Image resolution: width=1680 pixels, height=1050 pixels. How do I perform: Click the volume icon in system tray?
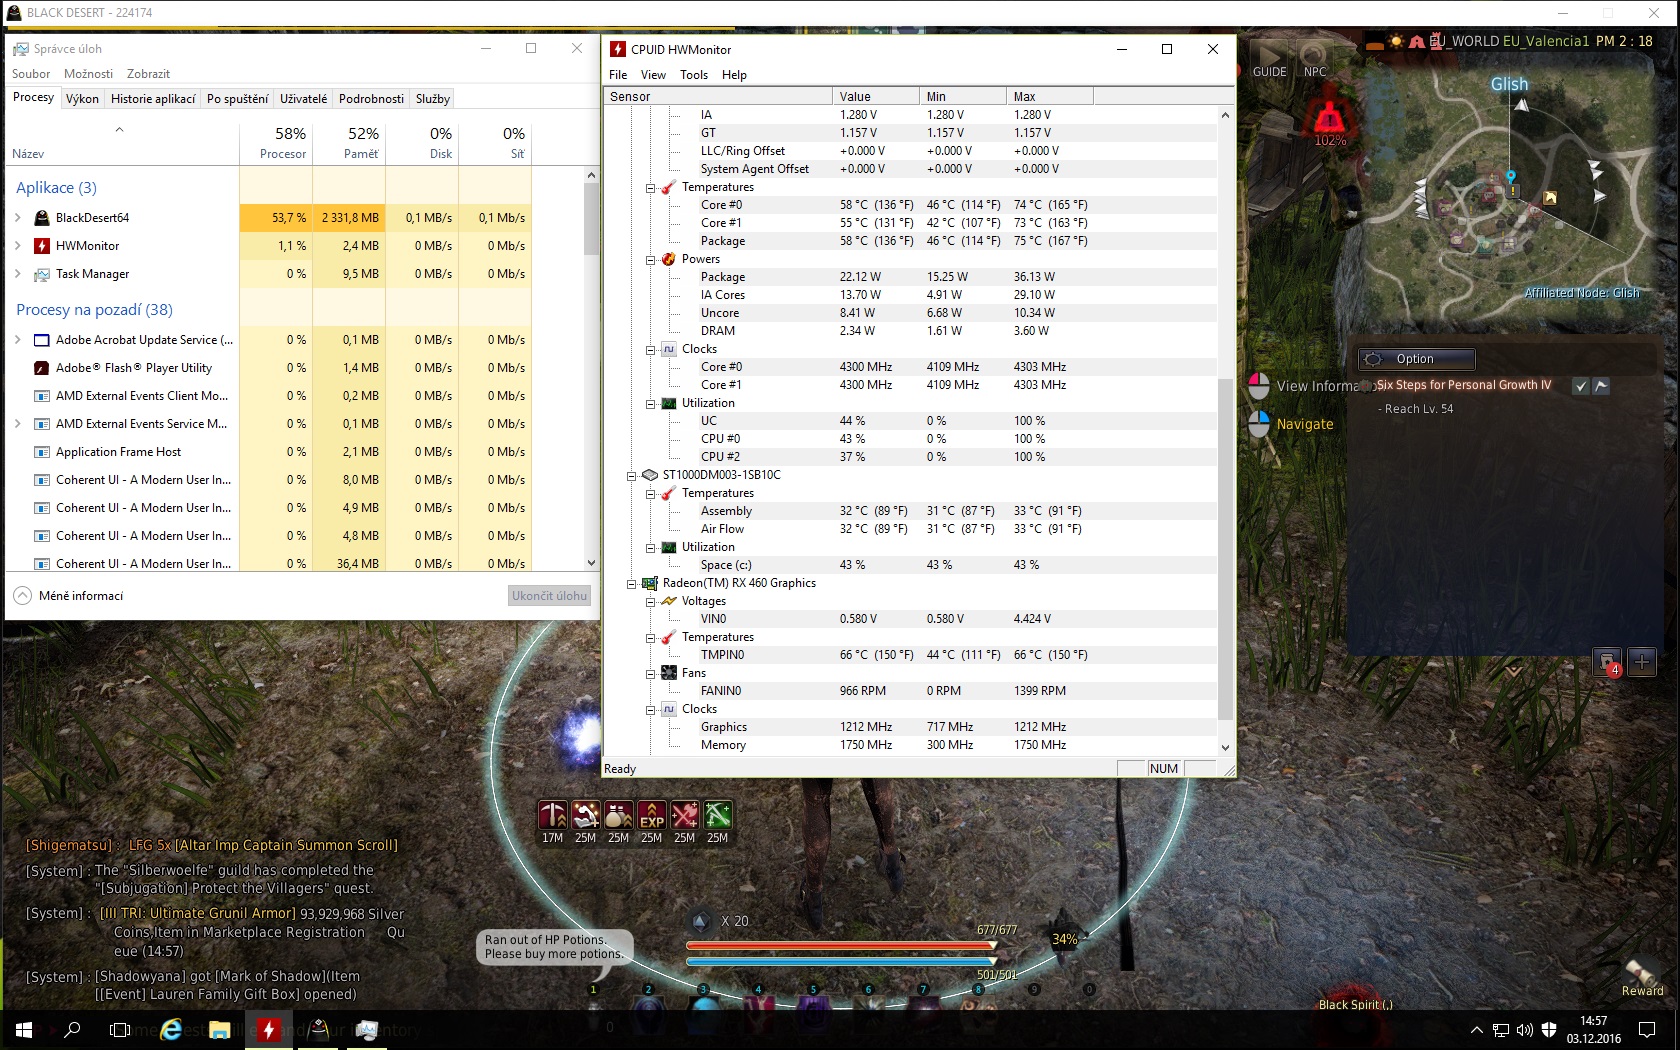[1524, 1030]
